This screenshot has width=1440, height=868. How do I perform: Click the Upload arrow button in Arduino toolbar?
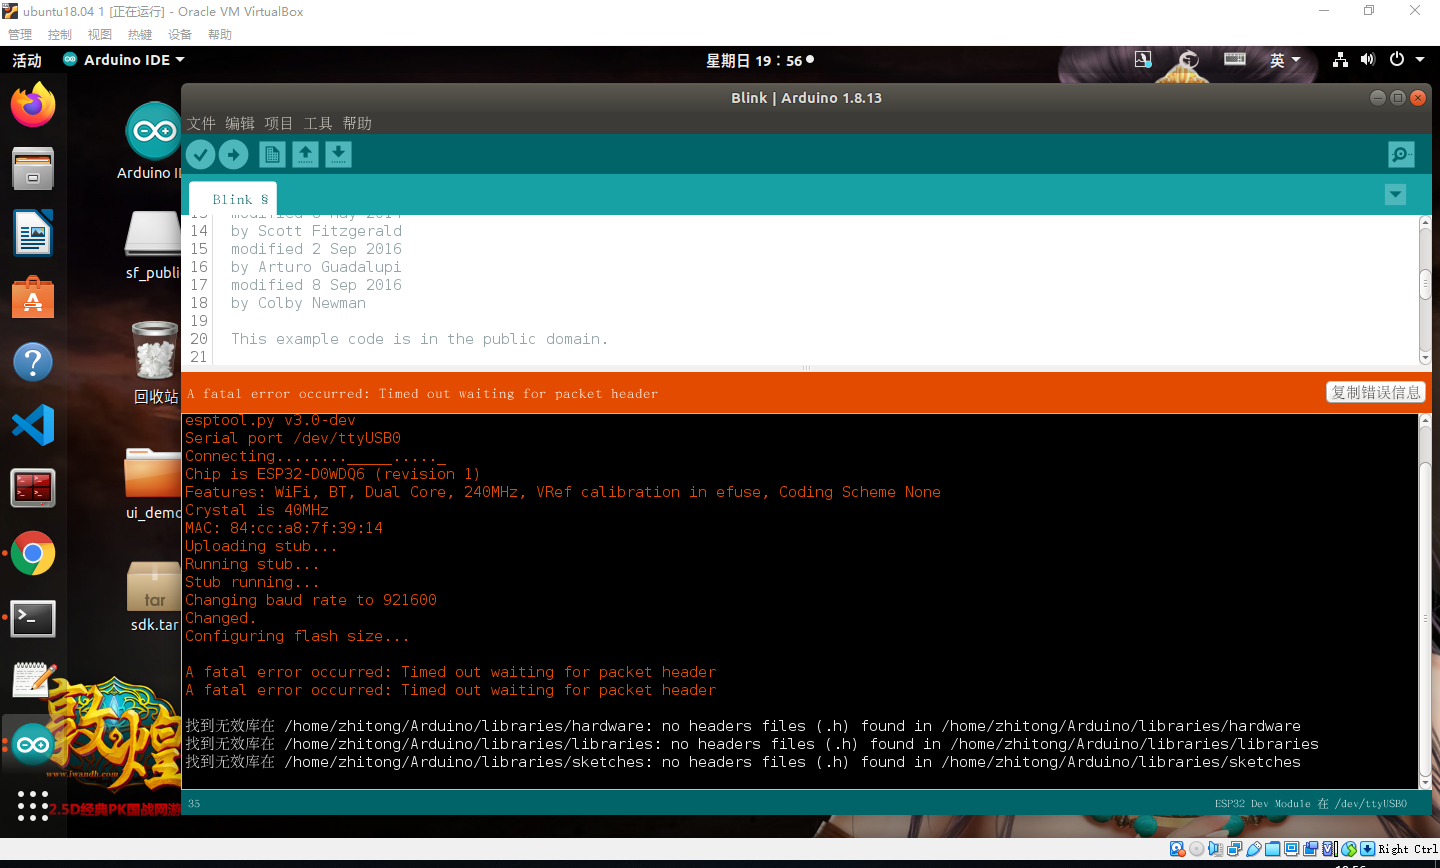(234, 154)
